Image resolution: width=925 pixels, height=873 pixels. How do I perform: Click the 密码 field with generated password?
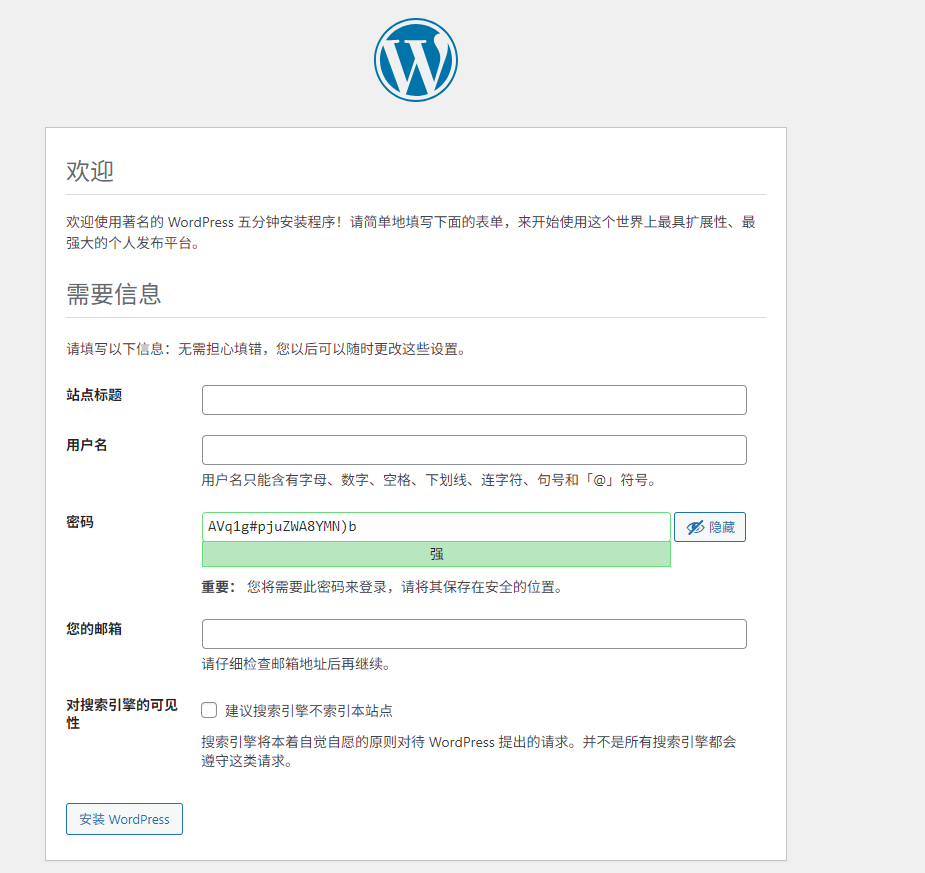pyautogui.click(x=436, y=527)
